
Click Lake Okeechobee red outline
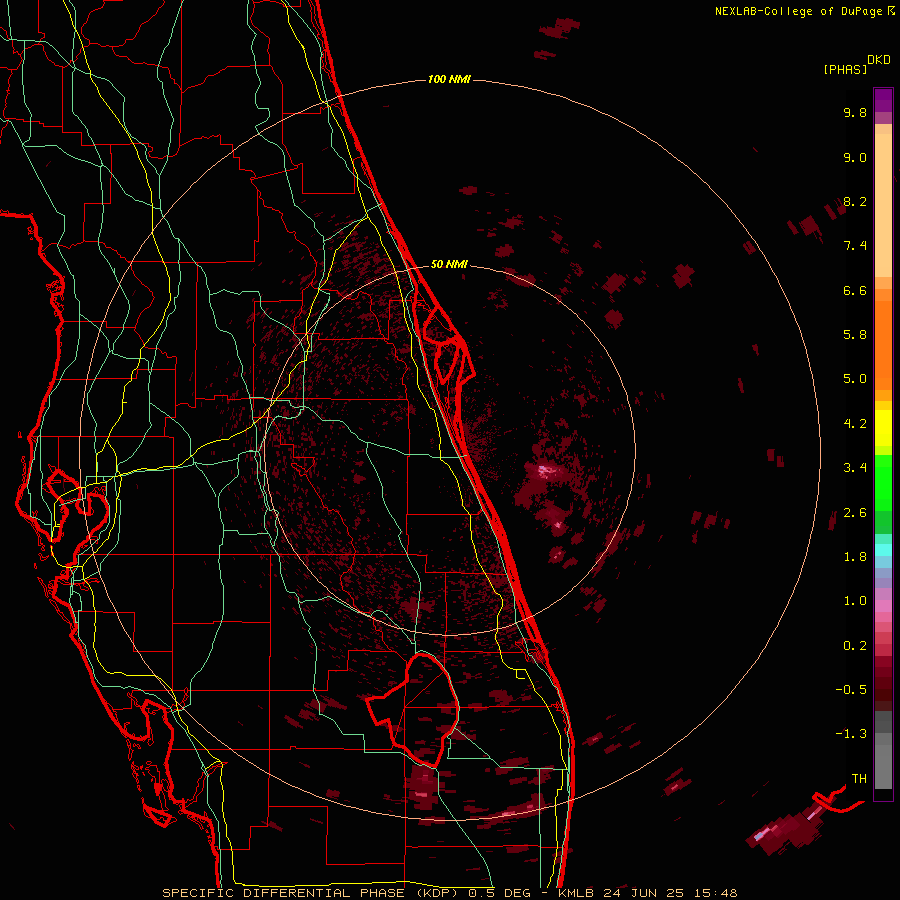point(414,710)
